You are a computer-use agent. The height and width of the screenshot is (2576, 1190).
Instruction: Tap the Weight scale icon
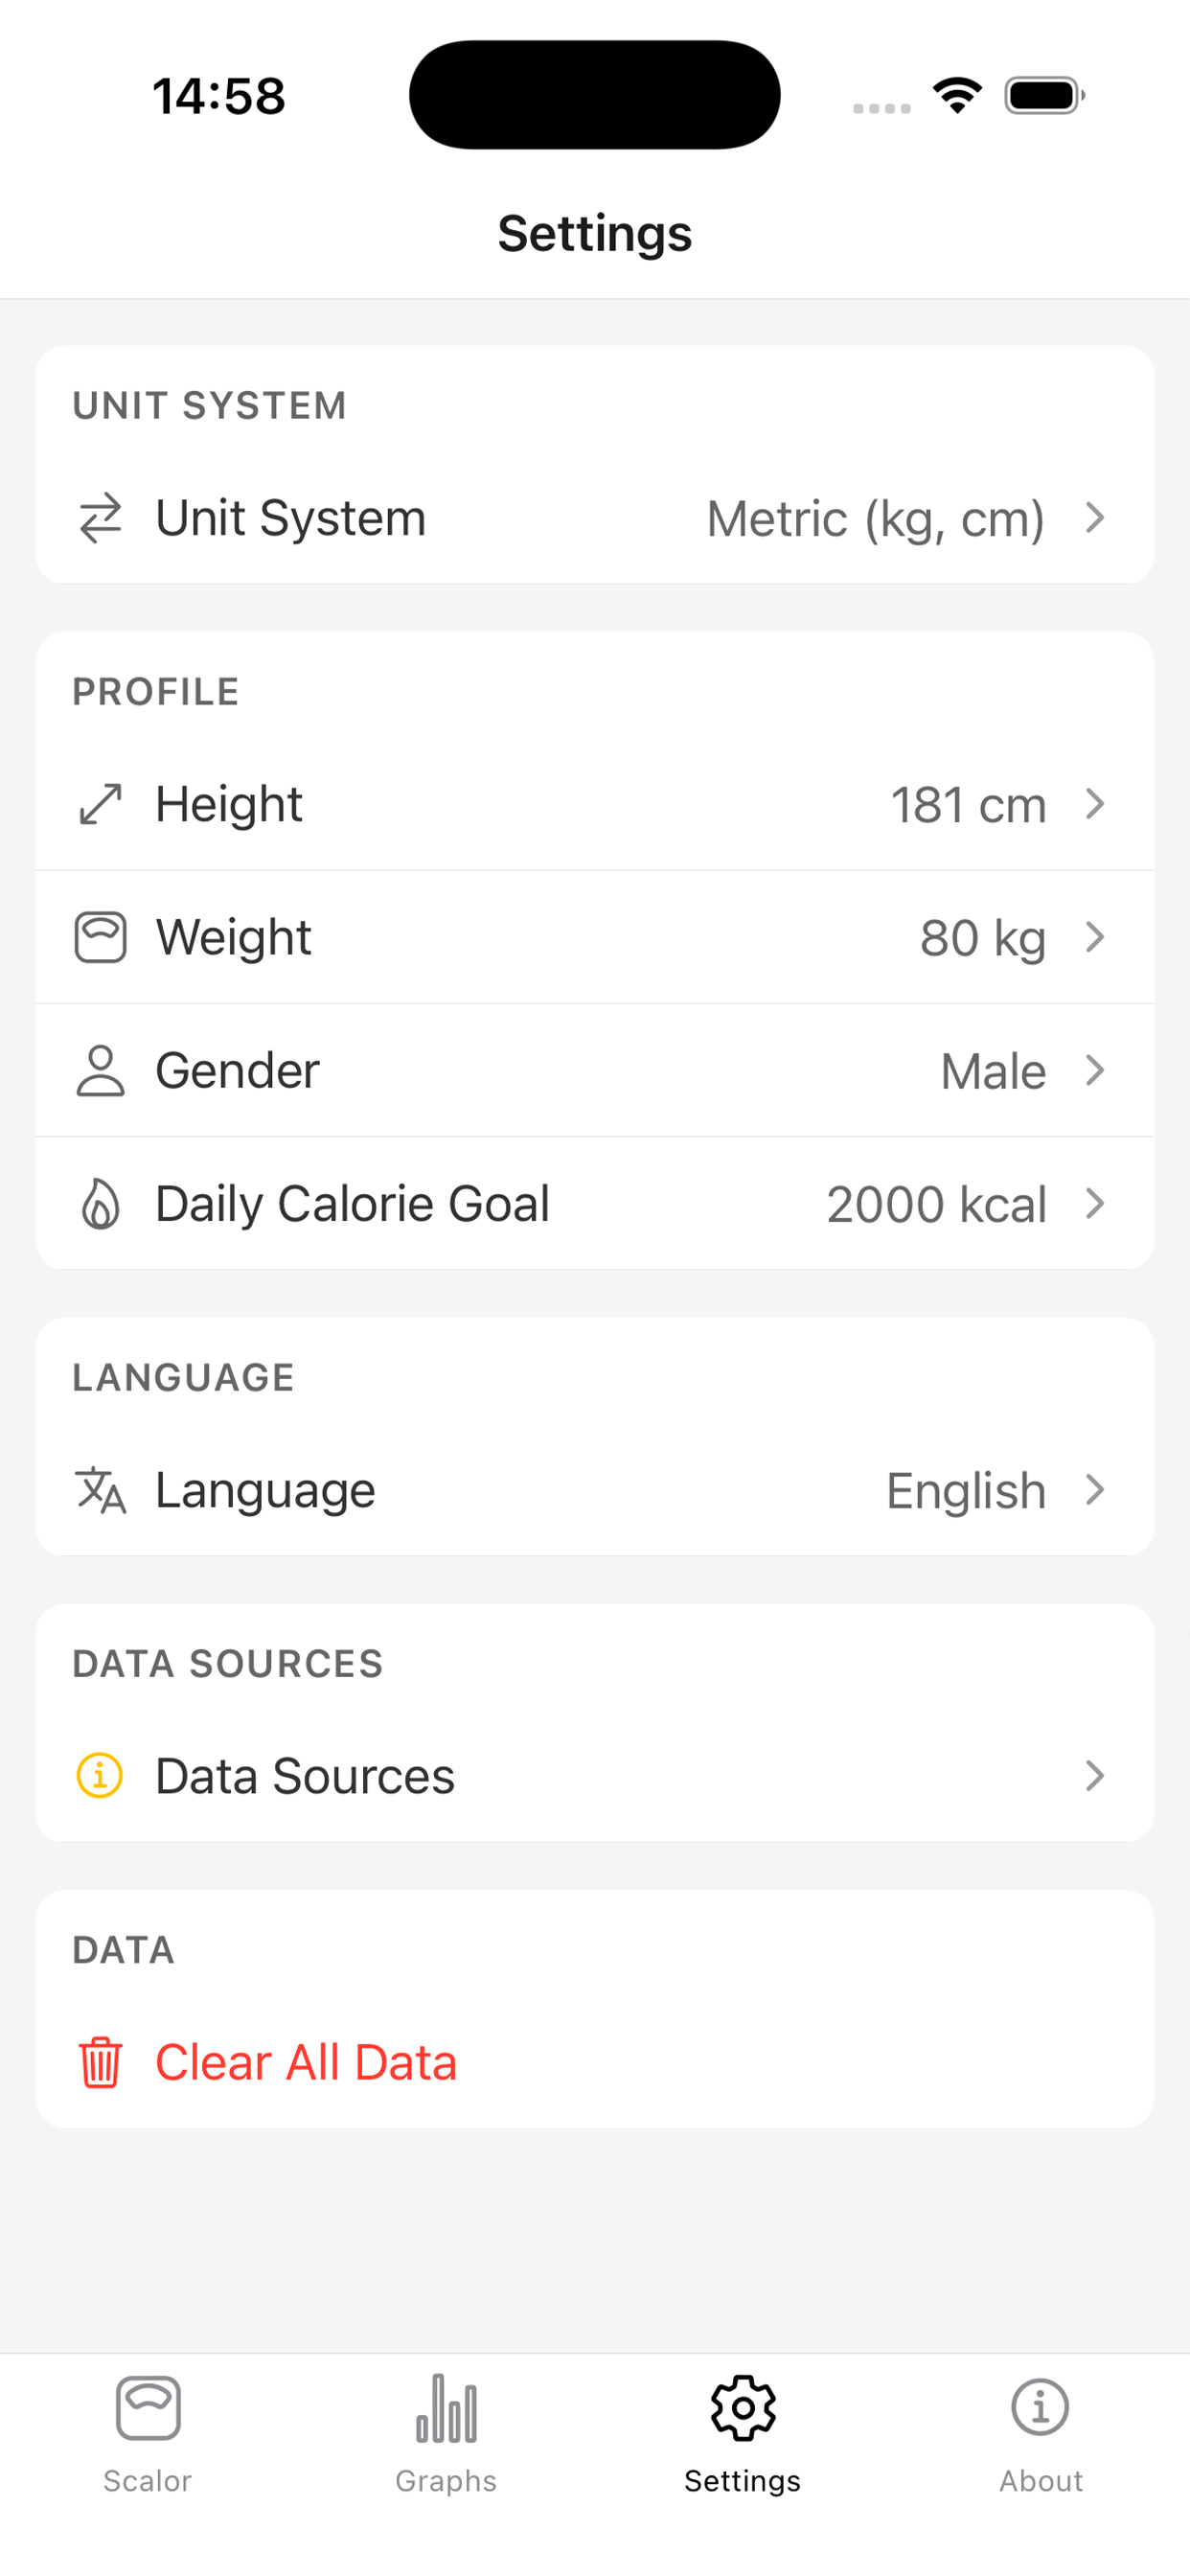(x=100, y=937)
